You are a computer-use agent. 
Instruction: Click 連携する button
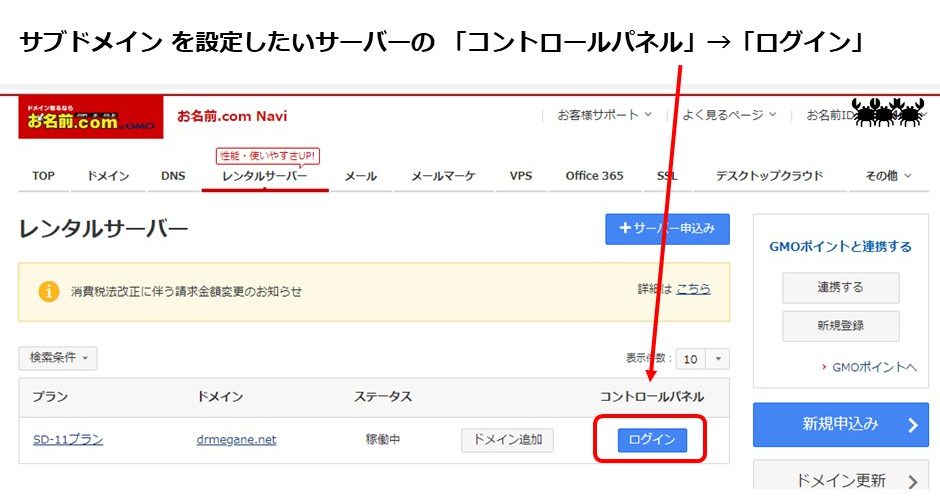click(840, 288)
